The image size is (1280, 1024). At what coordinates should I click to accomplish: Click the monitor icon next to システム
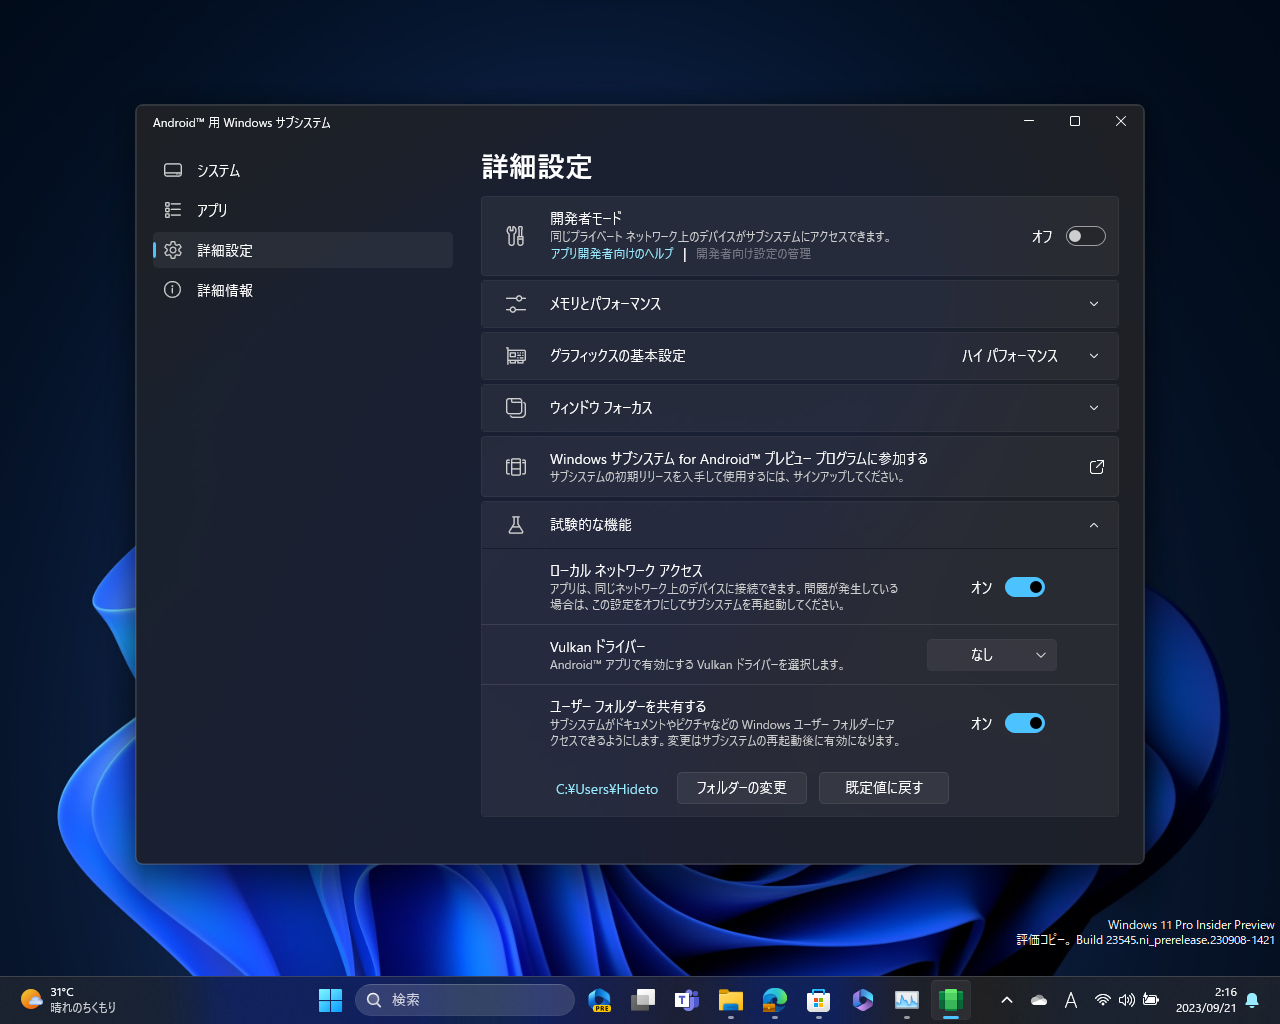tap(172, 170)
